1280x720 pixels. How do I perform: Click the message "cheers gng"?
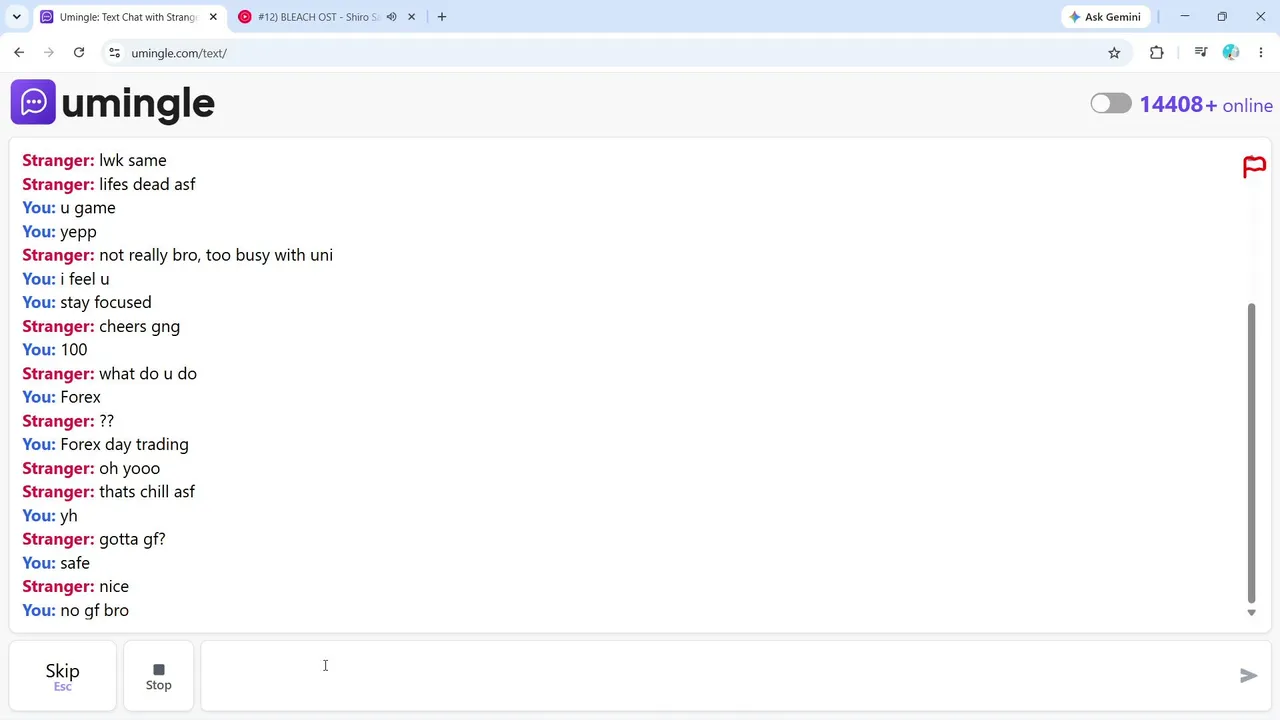point(139,326)
